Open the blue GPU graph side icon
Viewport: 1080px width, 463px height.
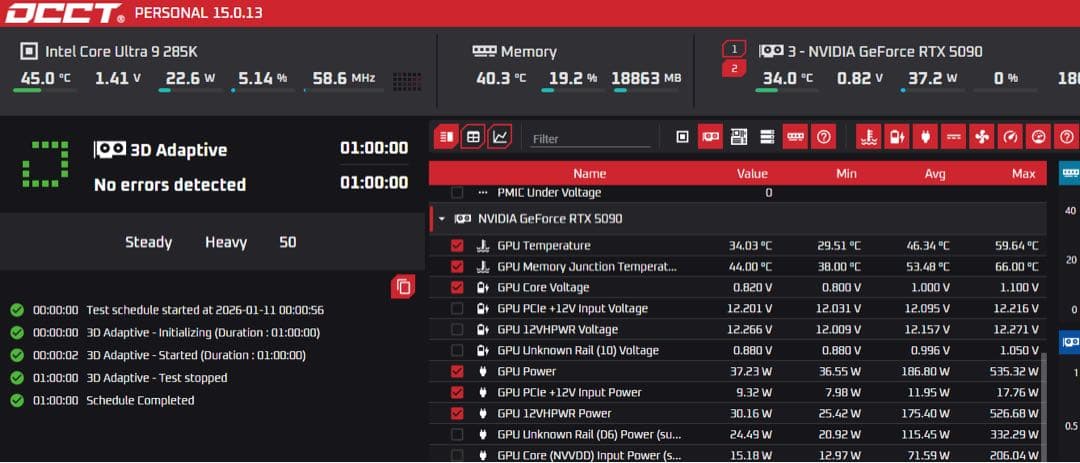[x=1070, y=341]
